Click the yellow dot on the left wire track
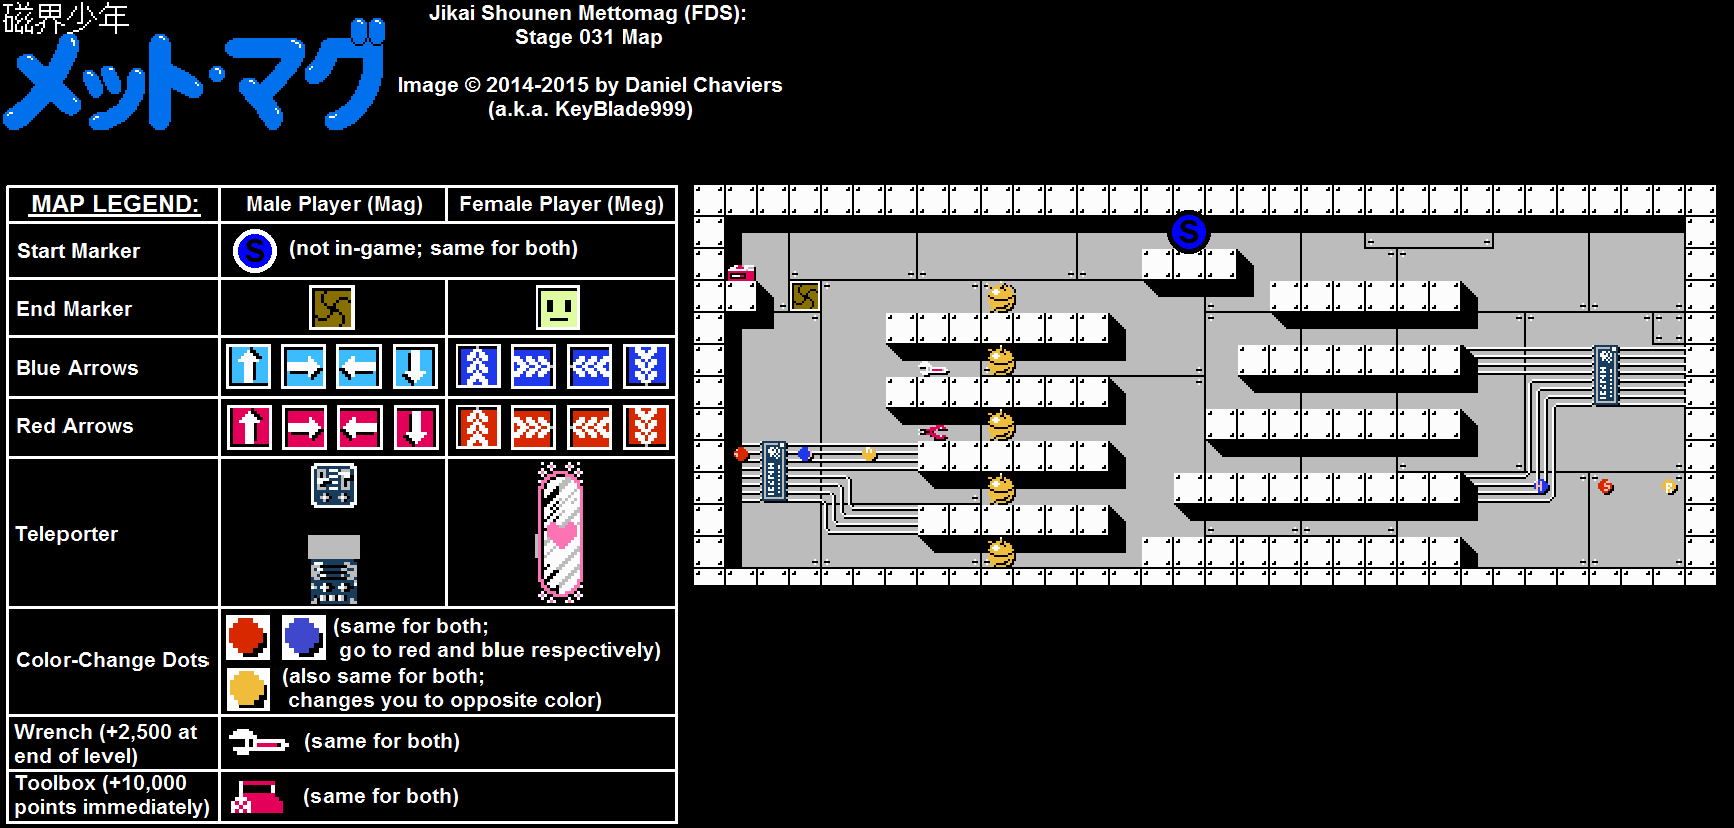The image size is (1734, 828). coord(869,454)
